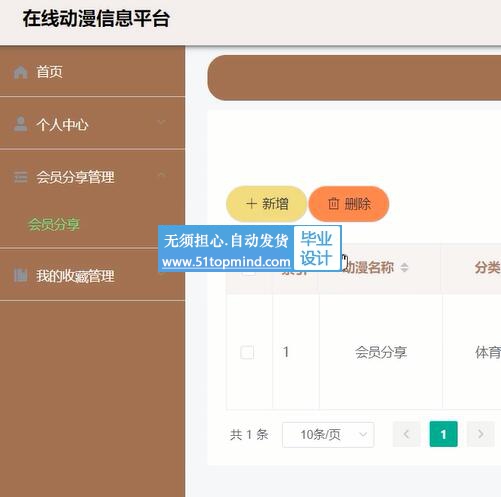Viewport: 501px width, 497px height.
Task: Click the list icon beside 会员分享管理
Action: 21,177
